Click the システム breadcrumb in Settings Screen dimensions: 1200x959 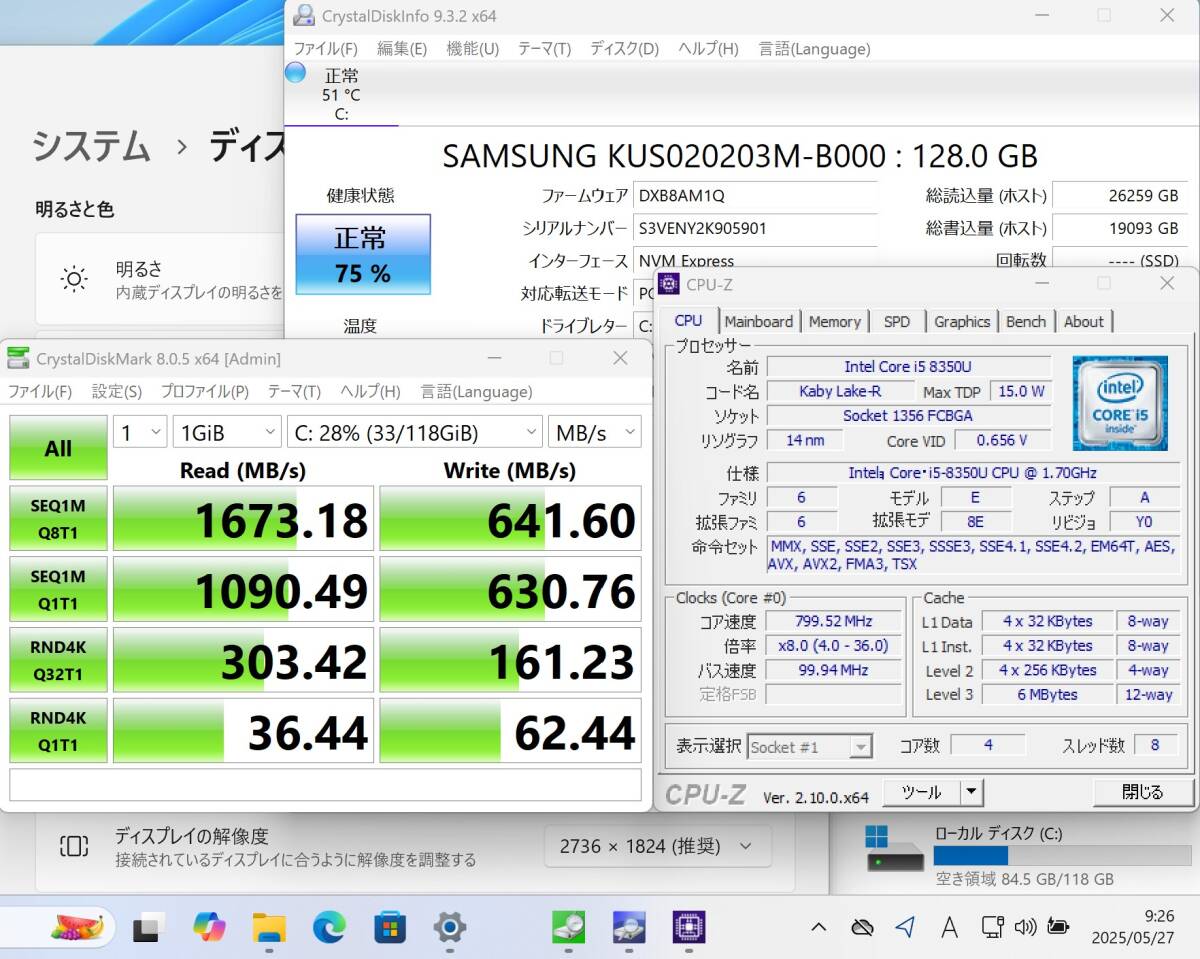(x=91, y=146)
